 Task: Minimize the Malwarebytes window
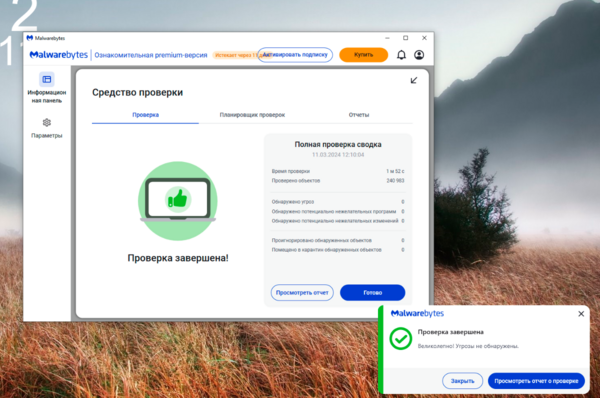click(x=387, y=38)
